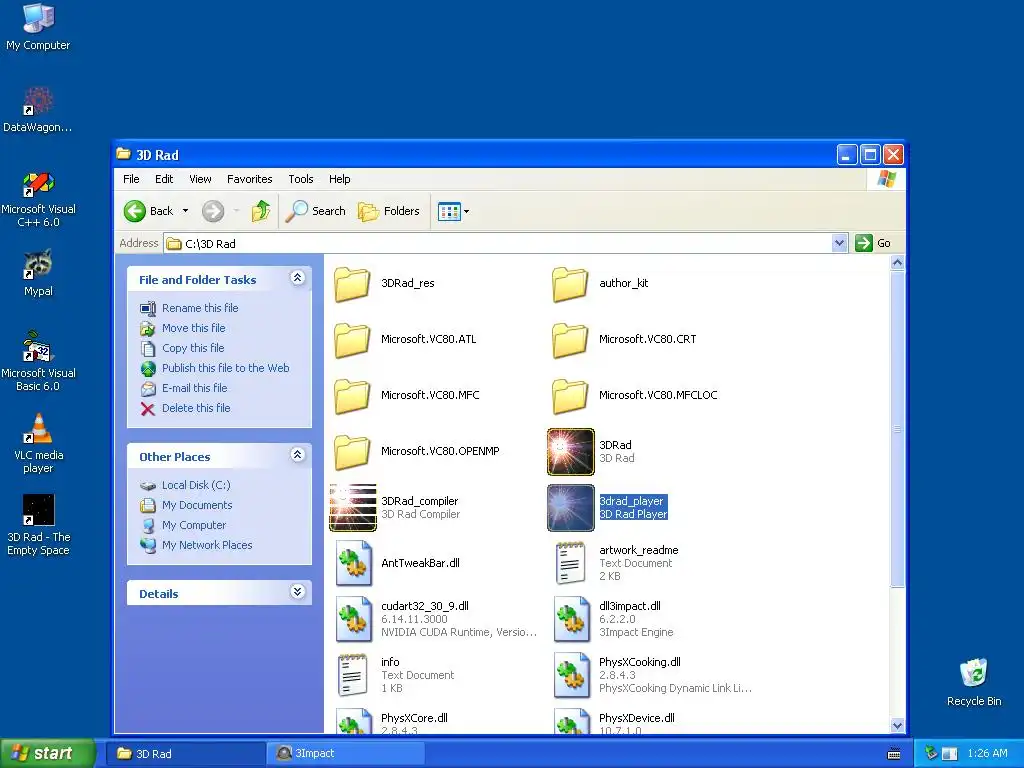Open the Back button history dropdown arrow

coord(185,211)
